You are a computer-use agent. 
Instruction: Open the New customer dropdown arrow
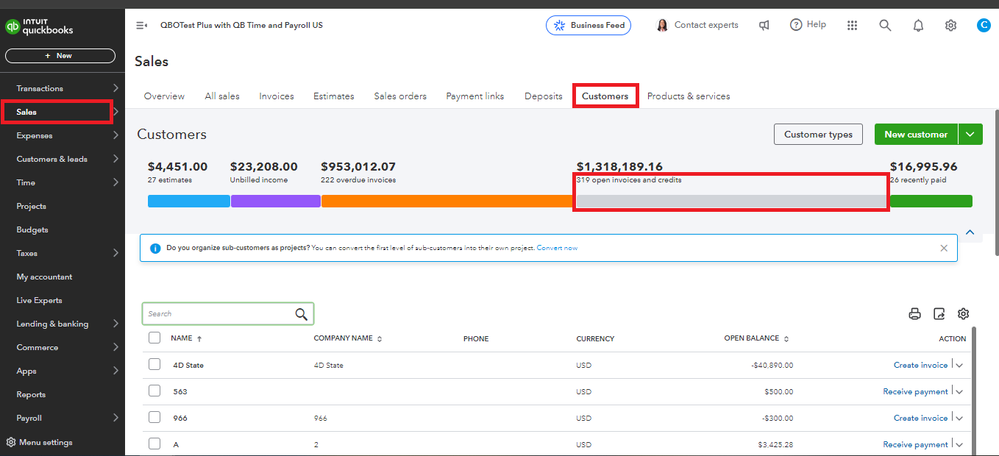coord(970,134)
